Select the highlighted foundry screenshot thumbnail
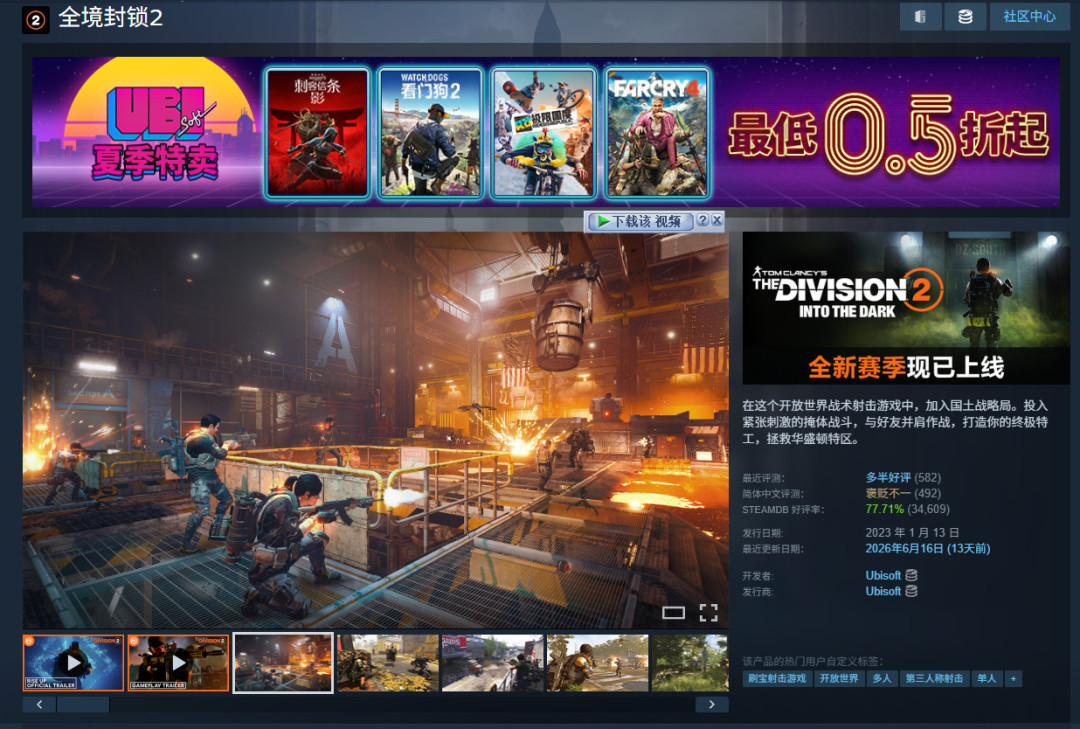The height and width of the screenshot is (729, 1080). pyautogui.click(x=283, y=663)
